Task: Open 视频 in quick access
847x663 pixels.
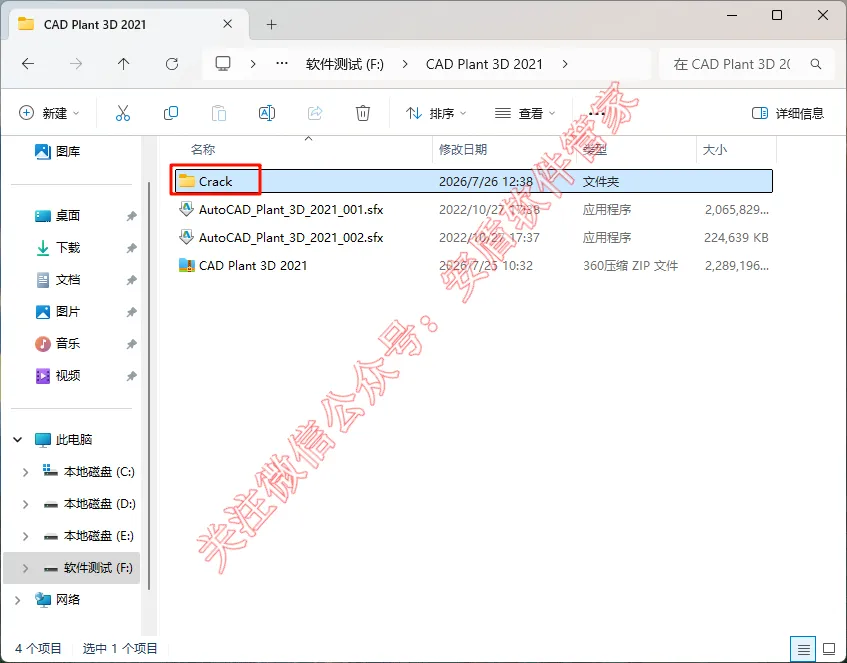Action: [x=57, y=376]
